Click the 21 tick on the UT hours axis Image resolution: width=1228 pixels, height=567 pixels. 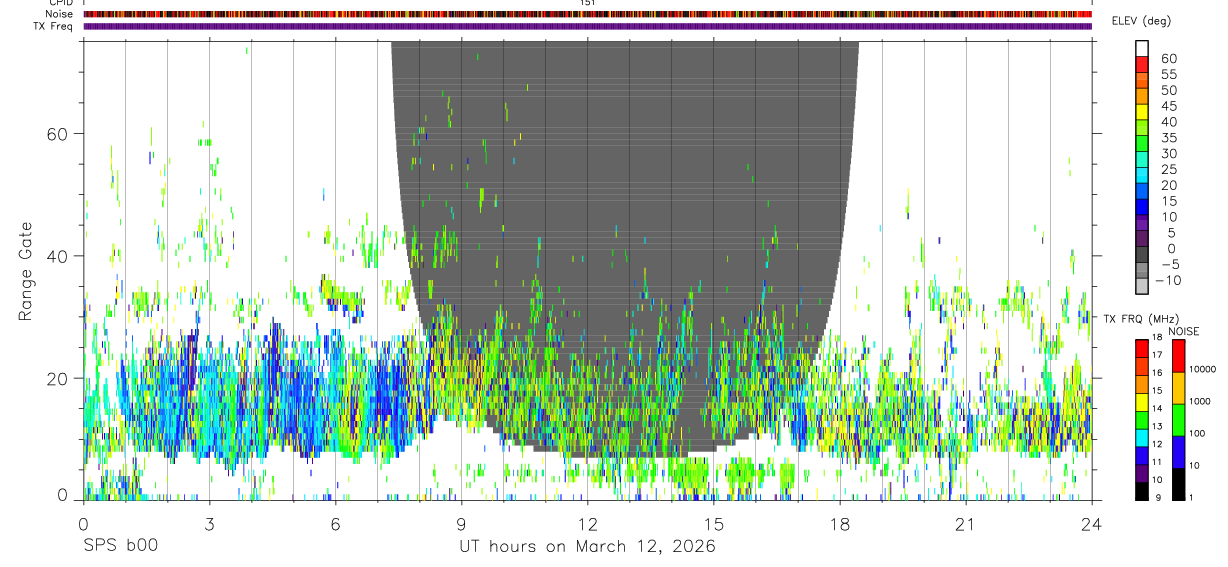[965, 524]
